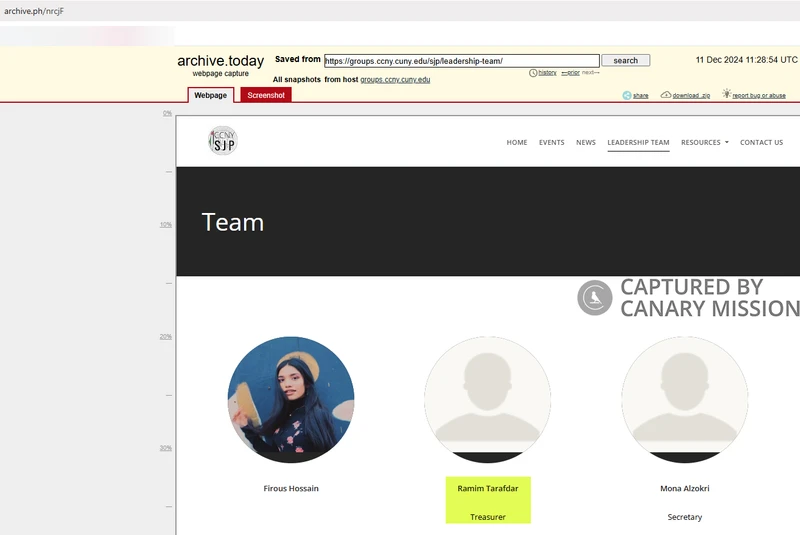The height and width of the screenshot is (535, 800).
Task: Click the Treasurer role label
Action: [488, 517]
